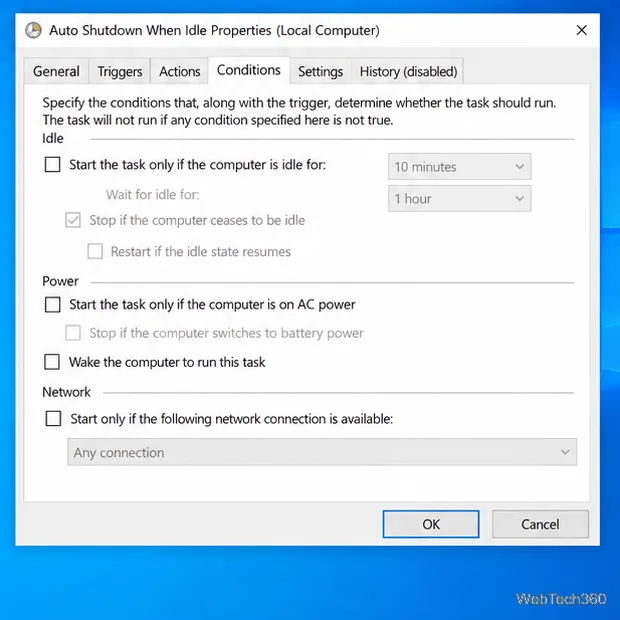Click the 'Network' section heading

coord(66,392)
